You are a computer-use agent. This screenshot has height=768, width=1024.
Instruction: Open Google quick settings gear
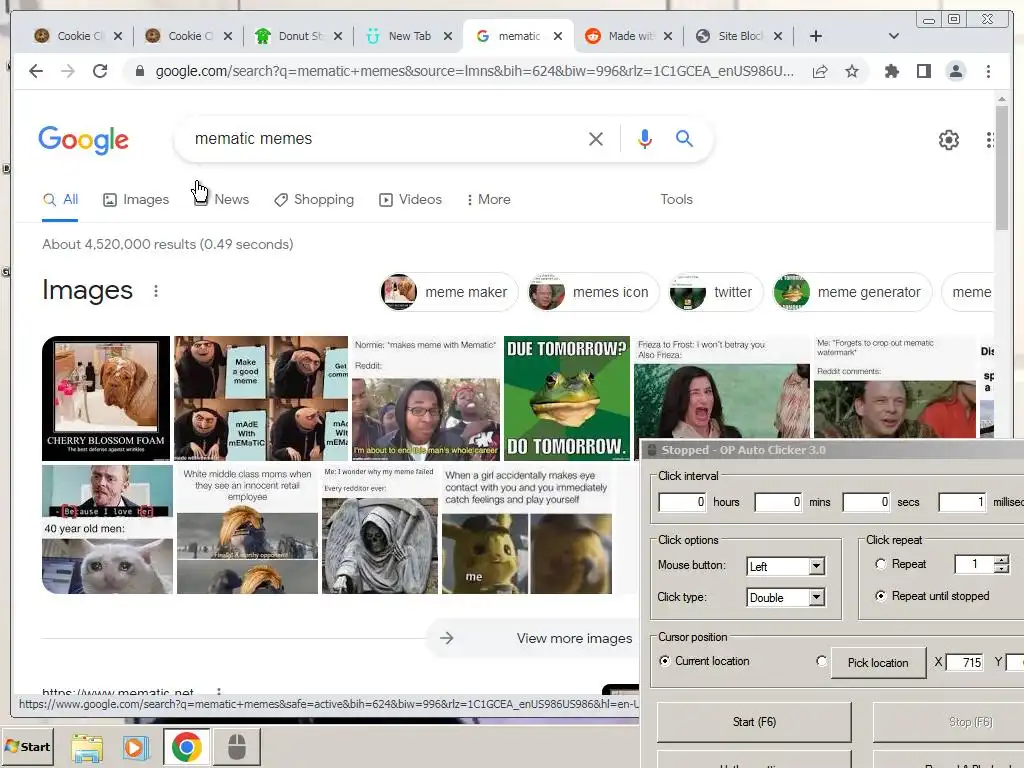pos(948,140)
